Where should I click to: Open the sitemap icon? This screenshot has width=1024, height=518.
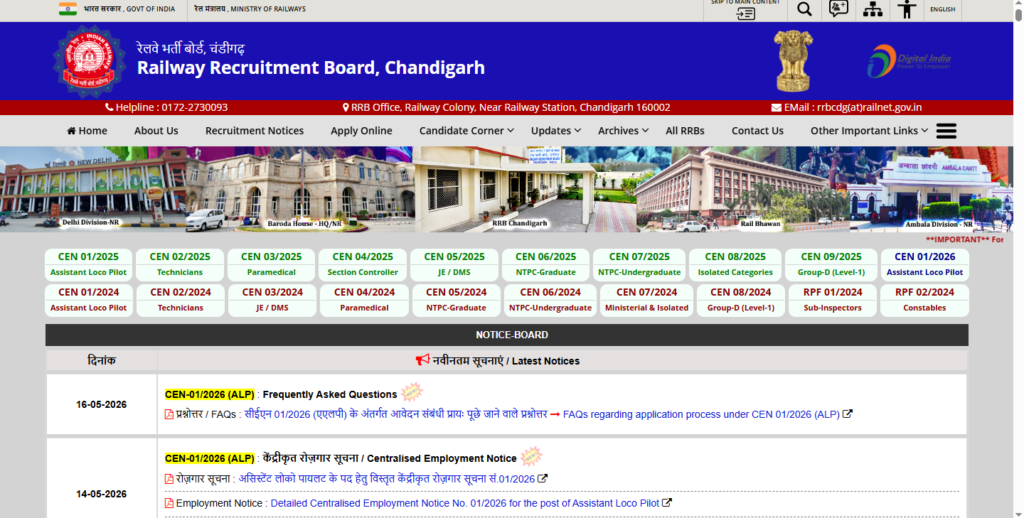coord(872,9)
